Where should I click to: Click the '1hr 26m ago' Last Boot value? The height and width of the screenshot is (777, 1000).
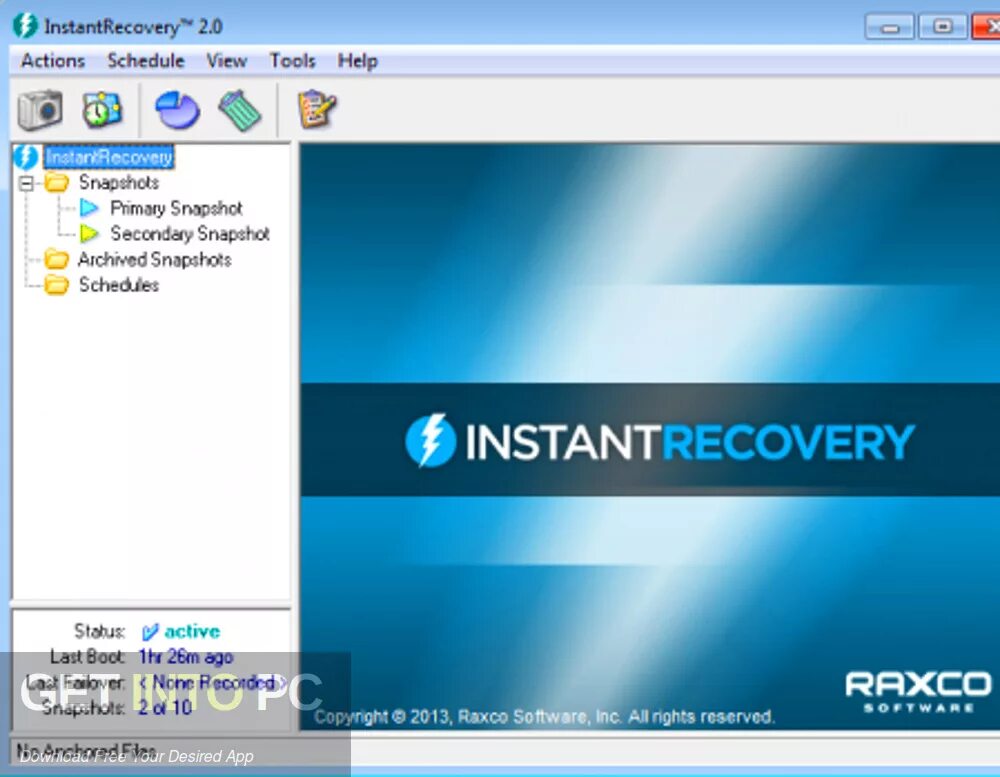[186, 656]
